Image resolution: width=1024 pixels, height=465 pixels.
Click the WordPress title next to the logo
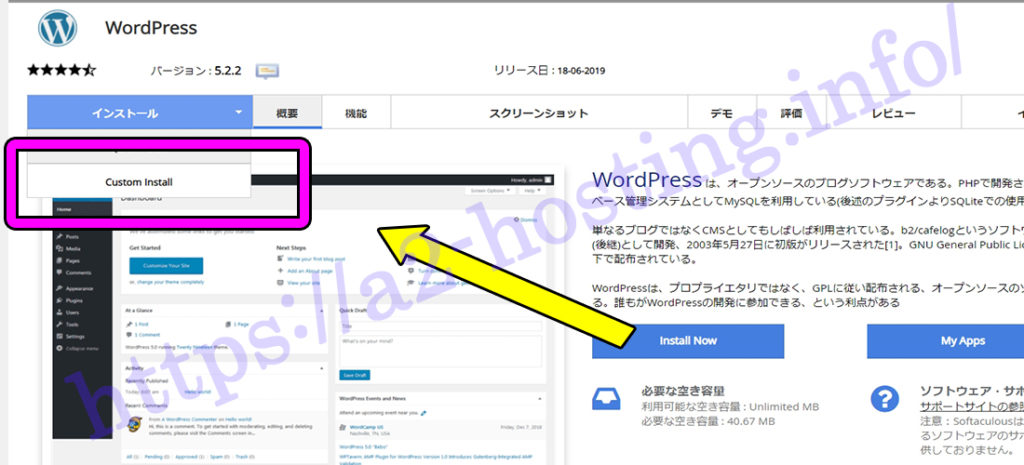[x=151, y=28]
